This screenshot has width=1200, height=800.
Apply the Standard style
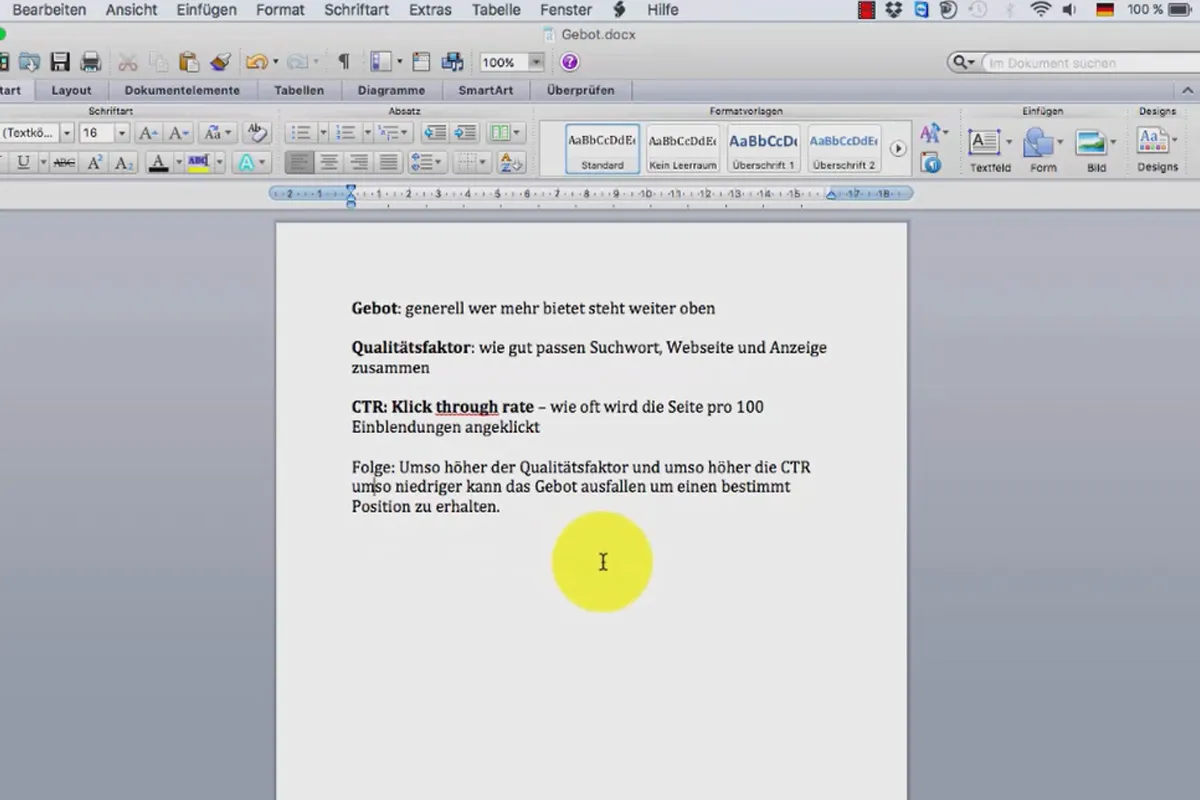tap(602, 148)
